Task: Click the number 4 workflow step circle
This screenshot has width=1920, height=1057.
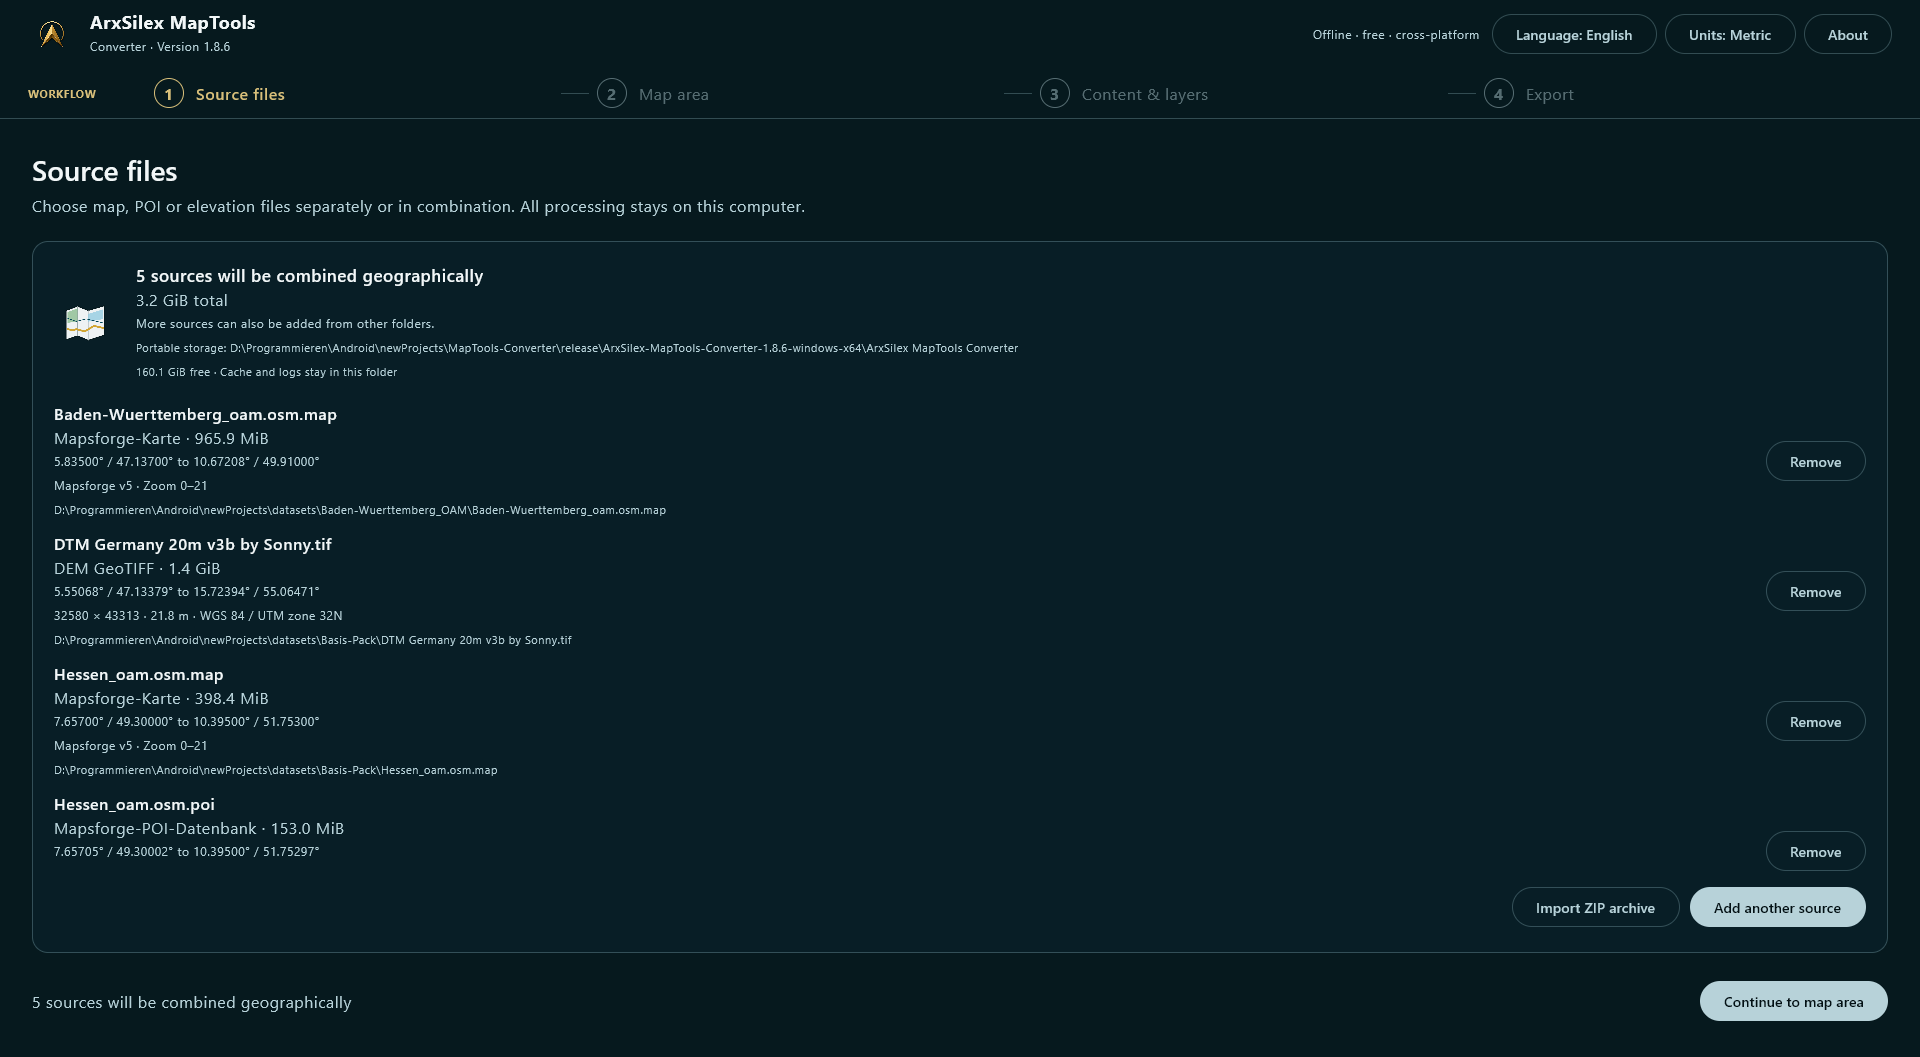Action: coord(1498,94)
